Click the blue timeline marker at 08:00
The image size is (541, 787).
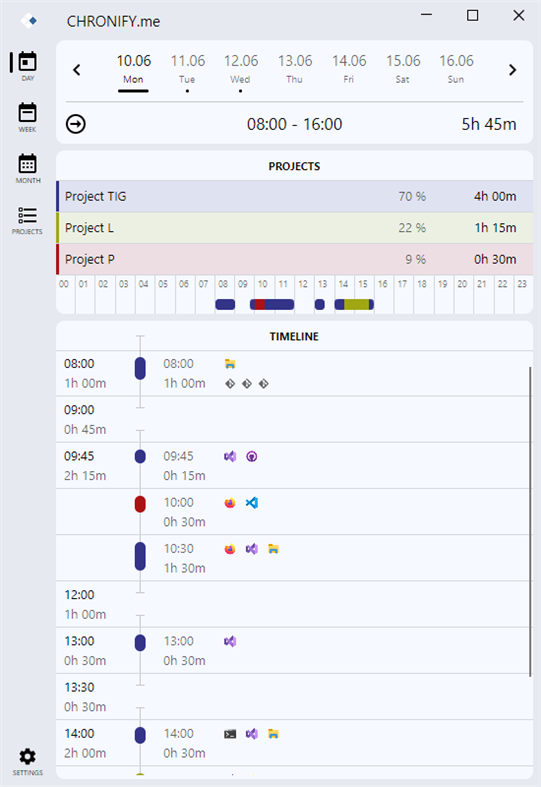[x=140, y=368]
